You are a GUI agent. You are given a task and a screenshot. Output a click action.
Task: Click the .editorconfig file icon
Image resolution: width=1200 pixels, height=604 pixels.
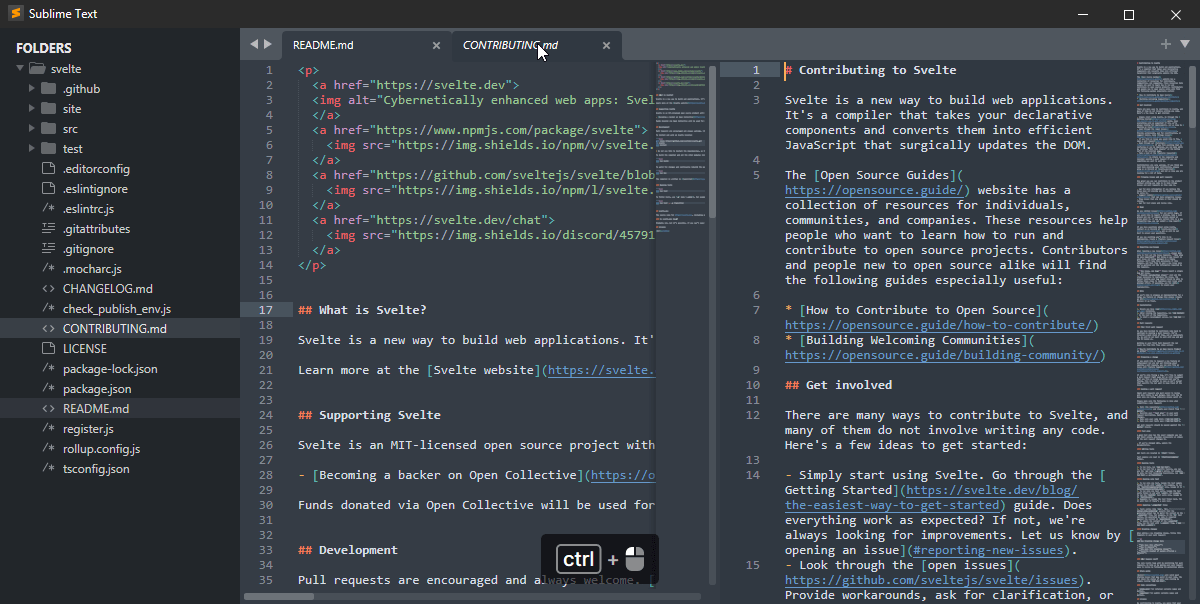48,169
